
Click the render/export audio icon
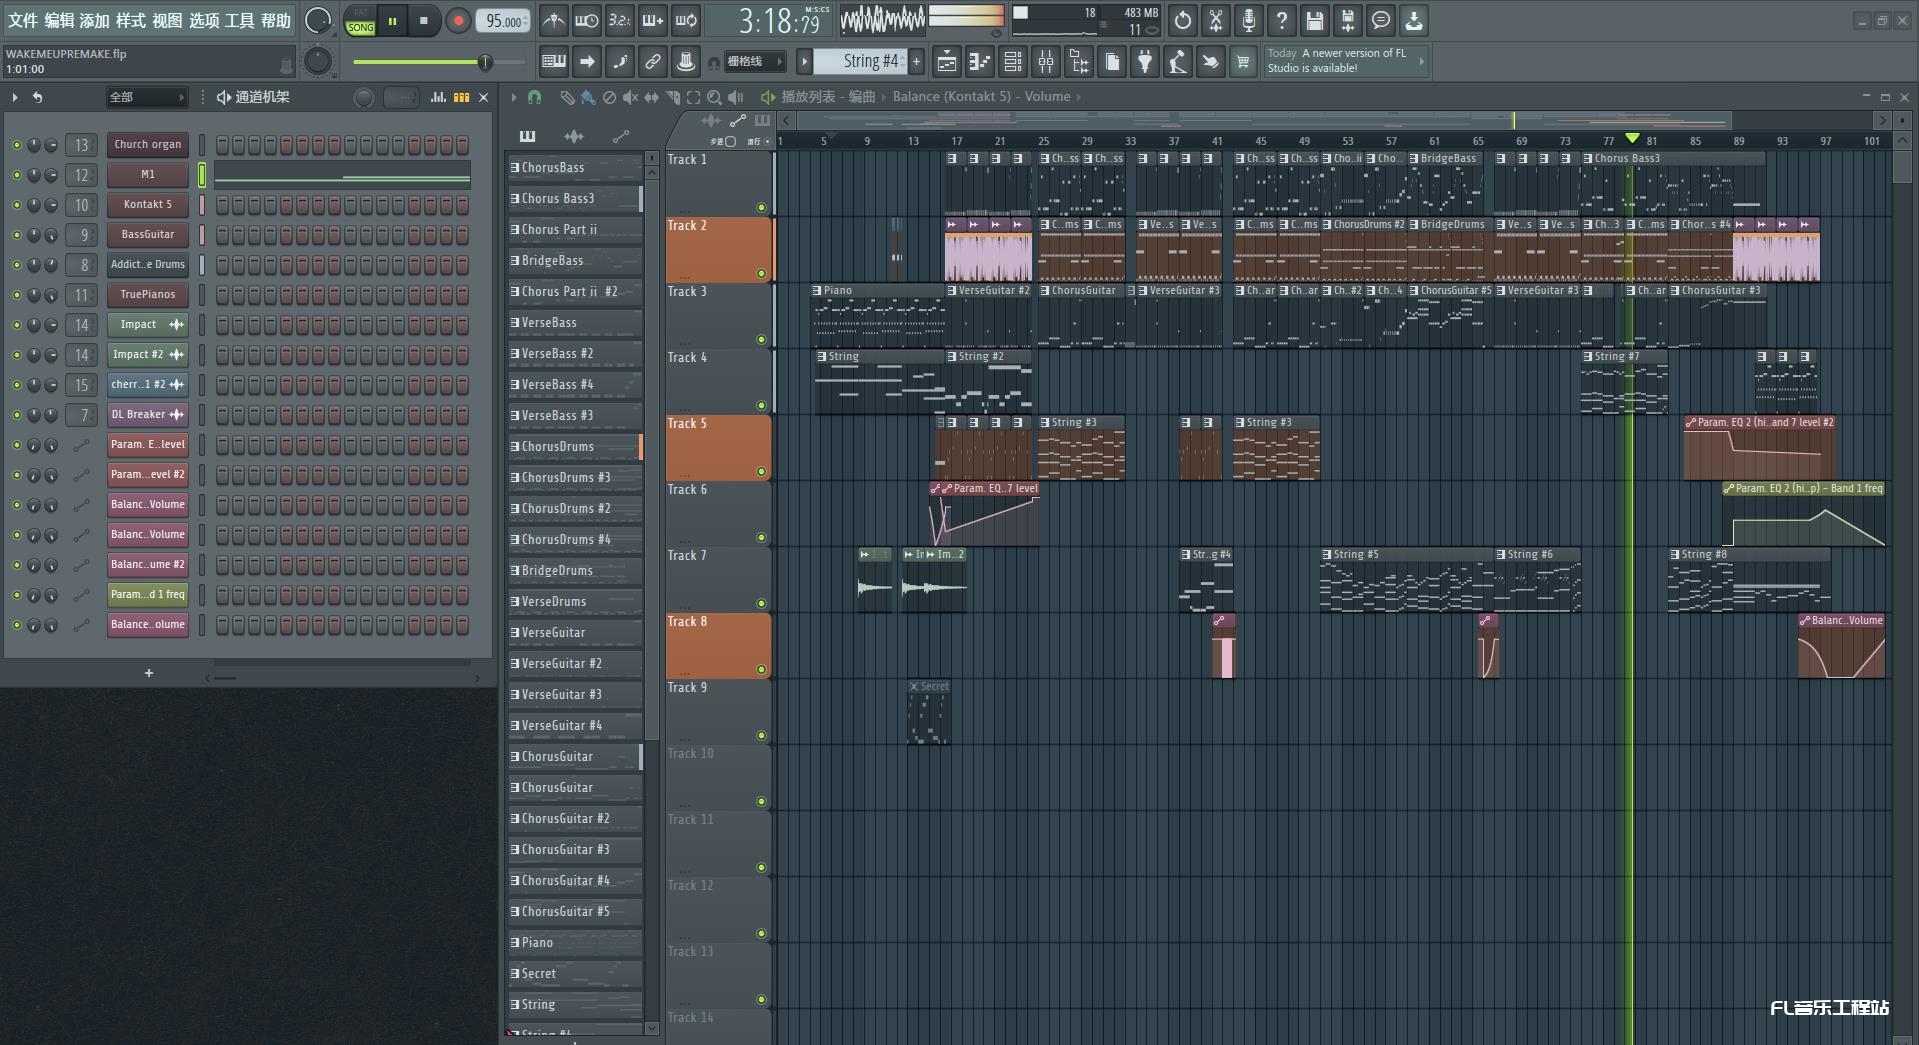pos(1348,20)
